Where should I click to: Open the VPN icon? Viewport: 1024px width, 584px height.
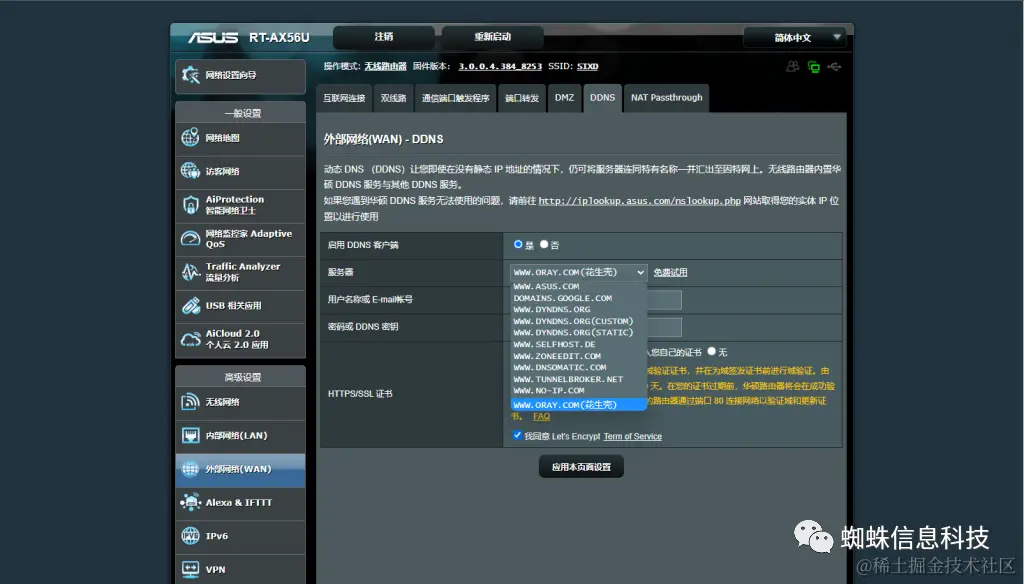(190, 570)
